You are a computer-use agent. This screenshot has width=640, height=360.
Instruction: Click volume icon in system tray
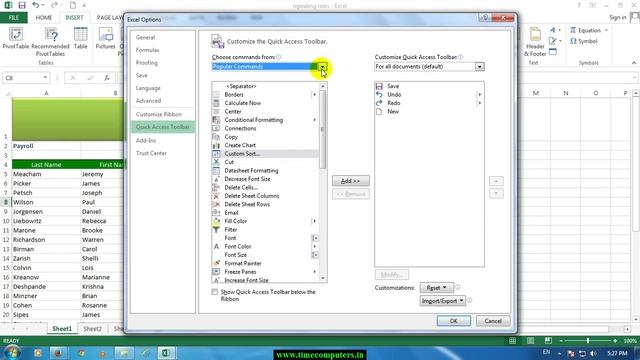tap(593, 353)
